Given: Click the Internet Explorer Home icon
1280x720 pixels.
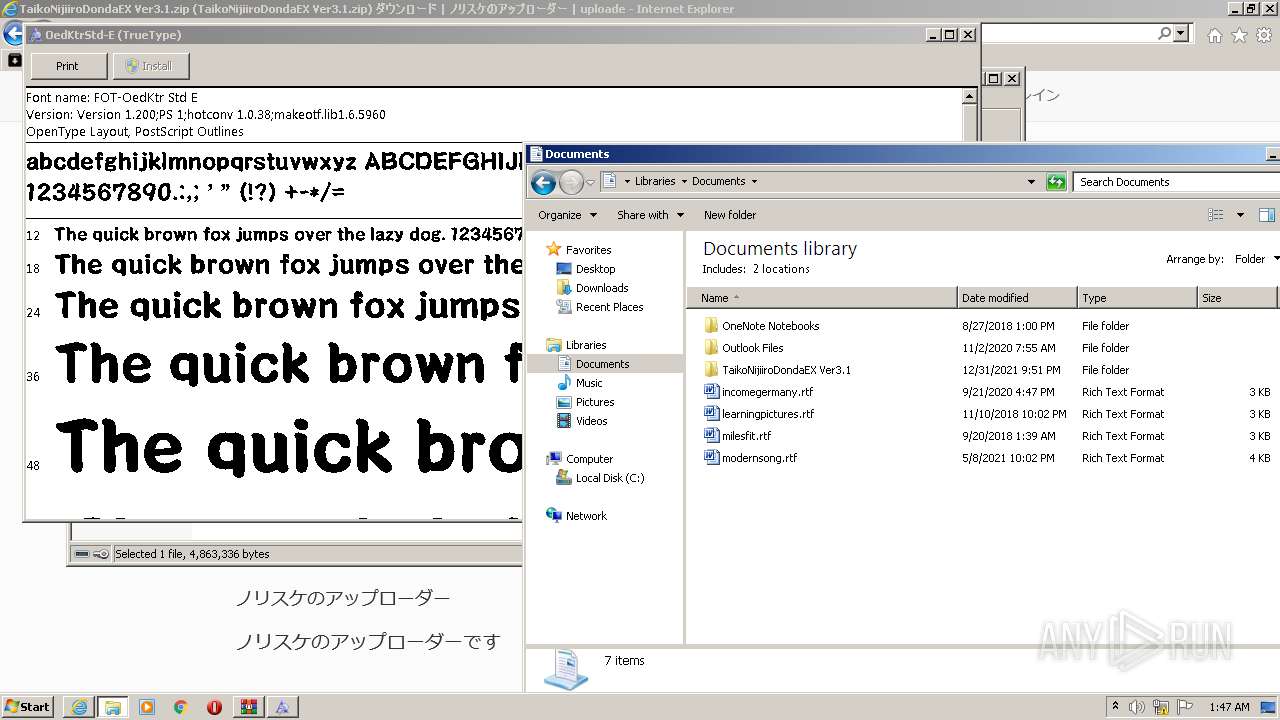Looking at the screenshot, I should pos(1214,35).
